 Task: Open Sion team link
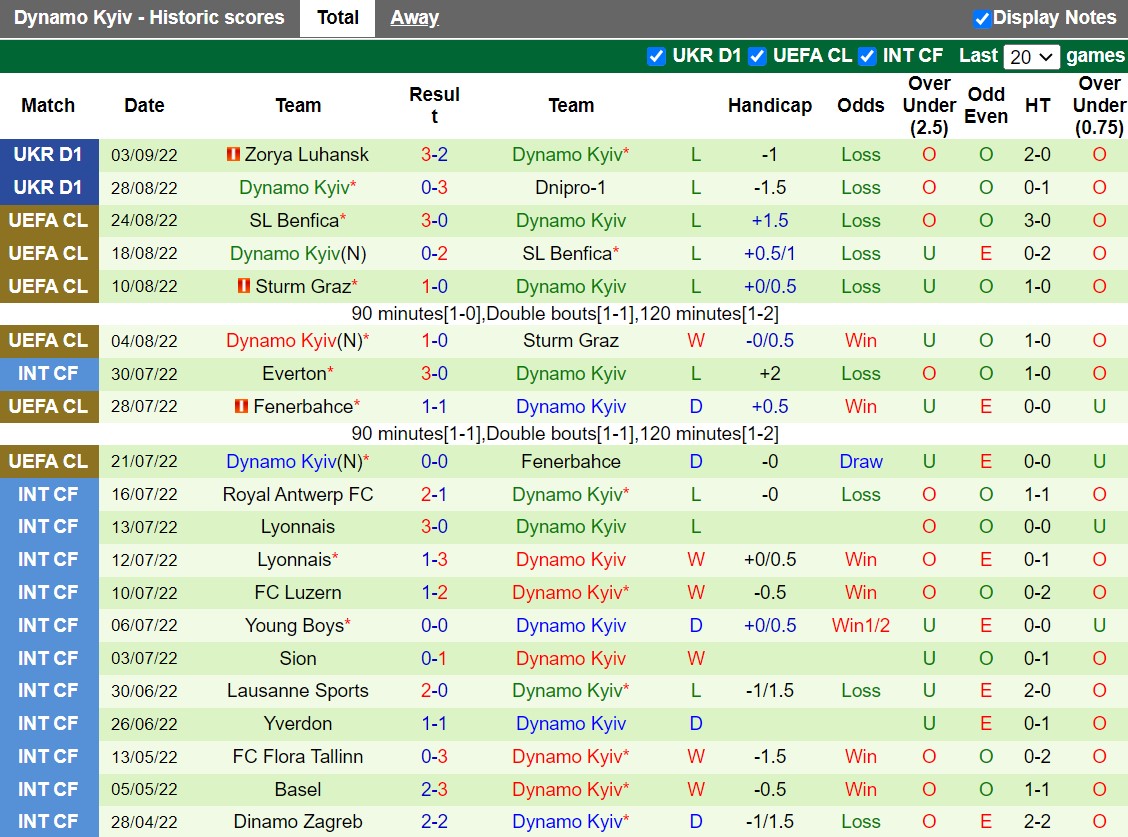(x=298, y=659)
